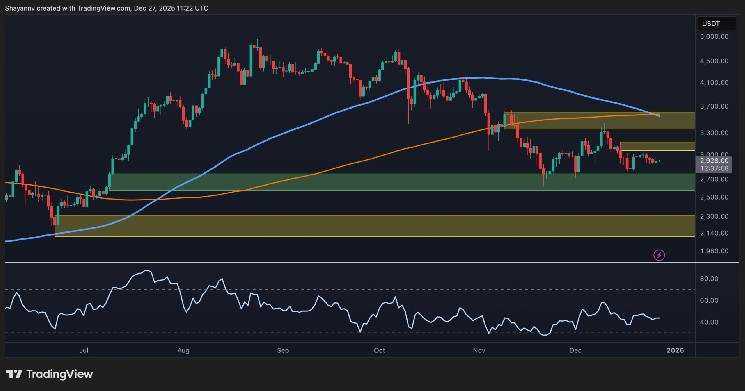
Task: Select the upper yellow resistance zone rectangle
Action: (600, 121)
